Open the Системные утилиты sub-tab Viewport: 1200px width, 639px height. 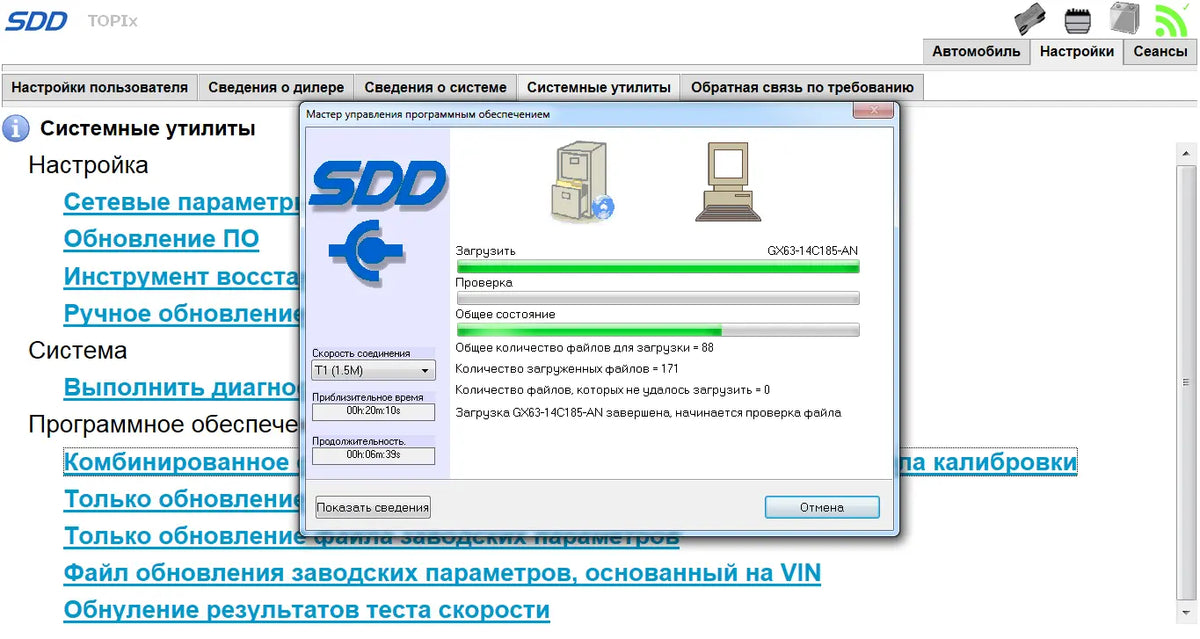(599, 88)
